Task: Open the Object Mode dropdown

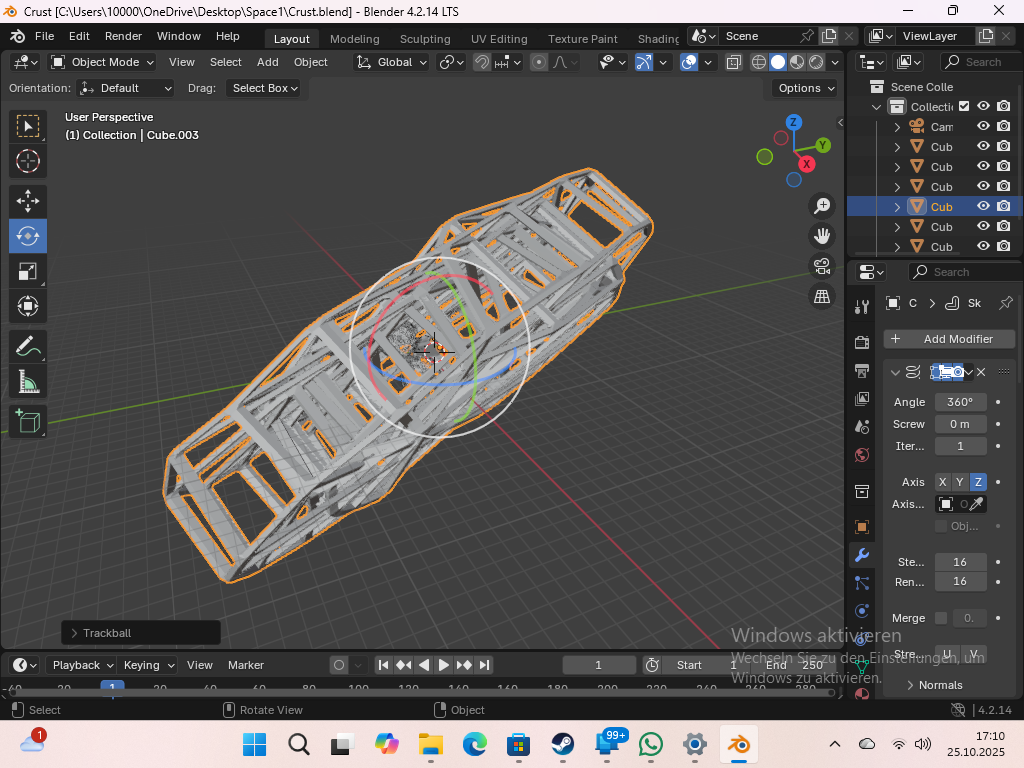Action: pos(103,62)
